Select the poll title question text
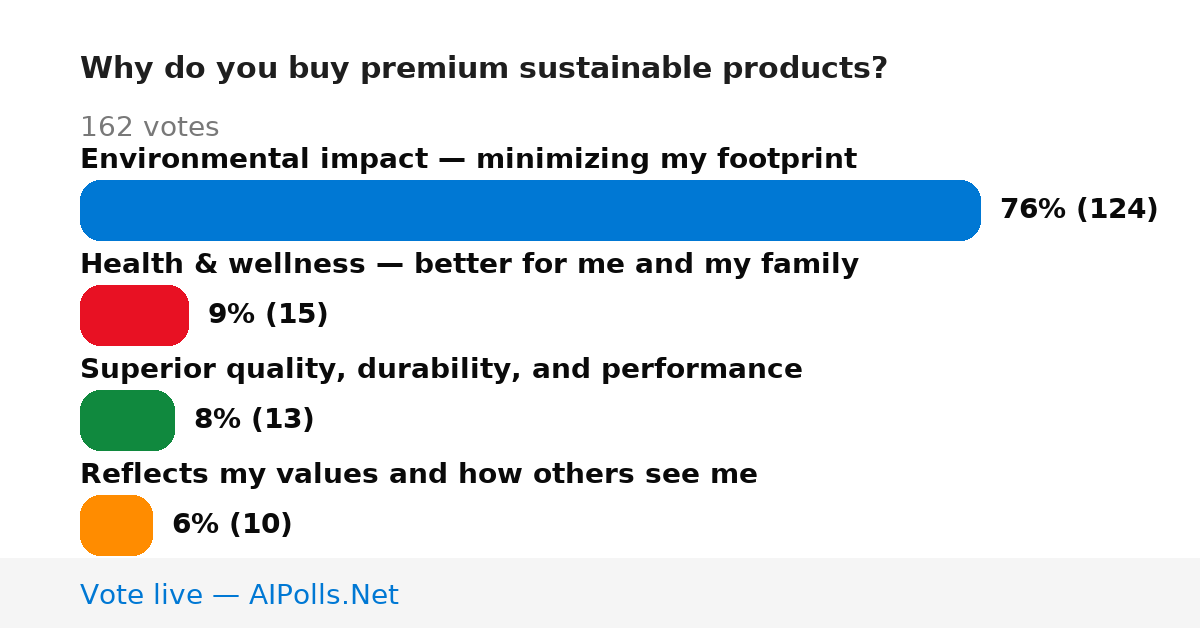The image size is (1200, 628). click(x=484, y=69)
